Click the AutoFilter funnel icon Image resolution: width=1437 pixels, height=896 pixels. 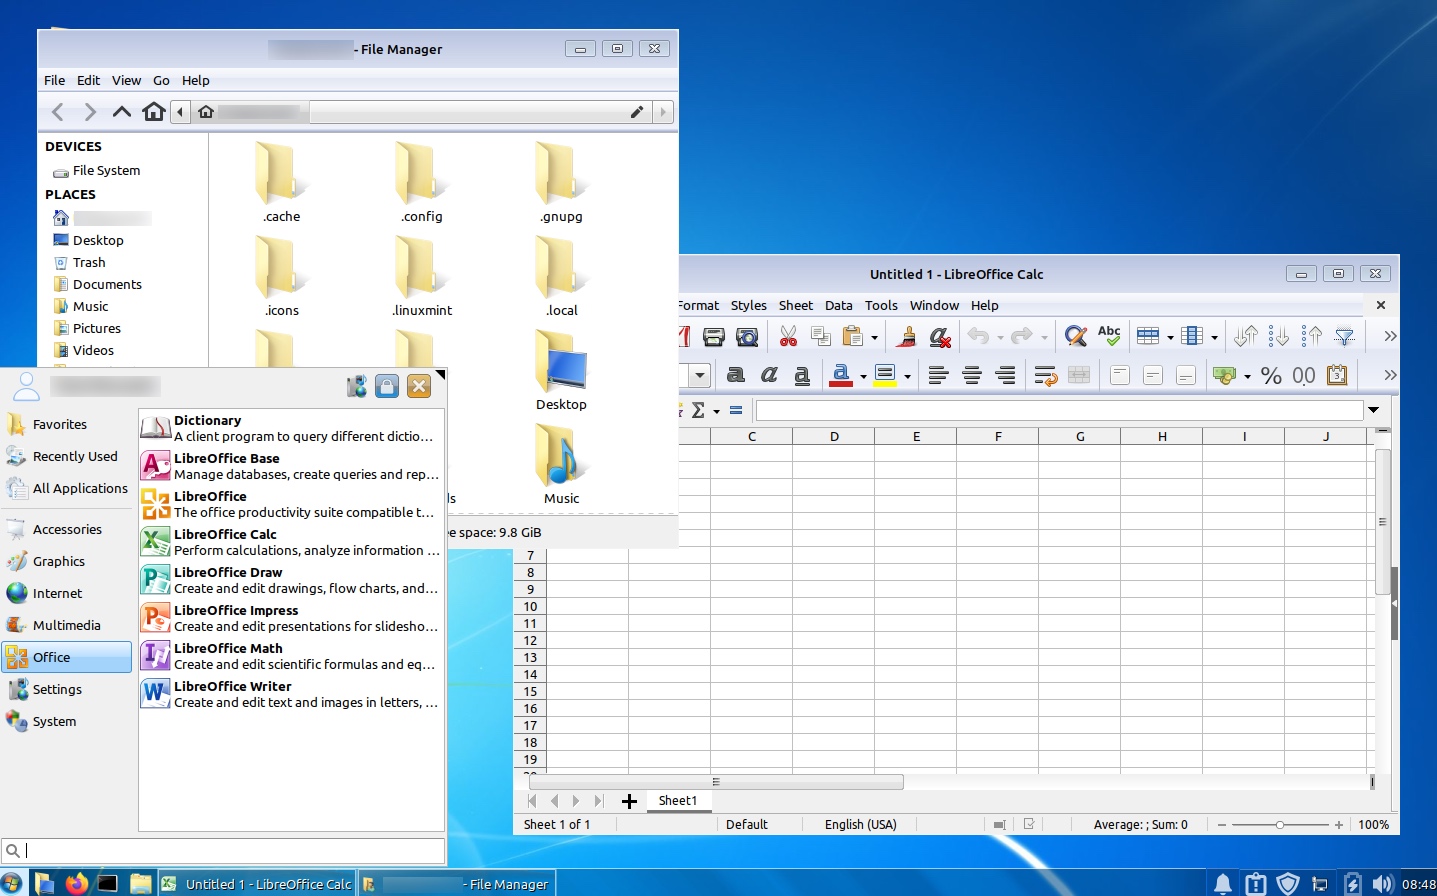tap(1345, 337)
